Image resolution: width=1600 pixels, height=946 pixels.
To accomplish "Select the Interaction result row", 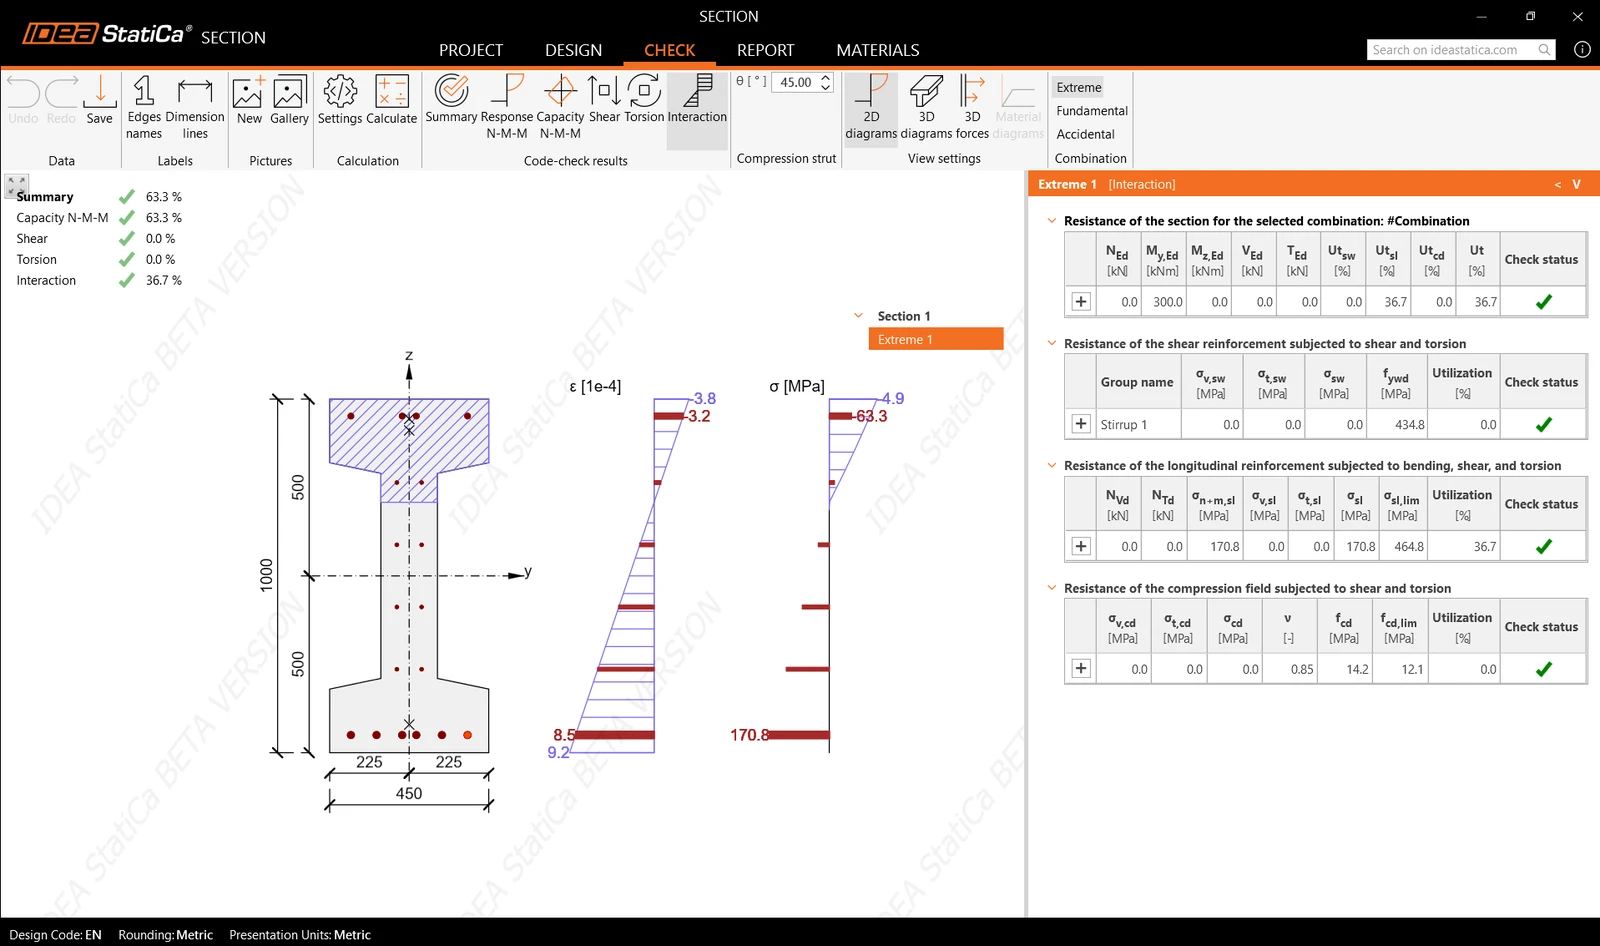I will (x=99, y=281).
